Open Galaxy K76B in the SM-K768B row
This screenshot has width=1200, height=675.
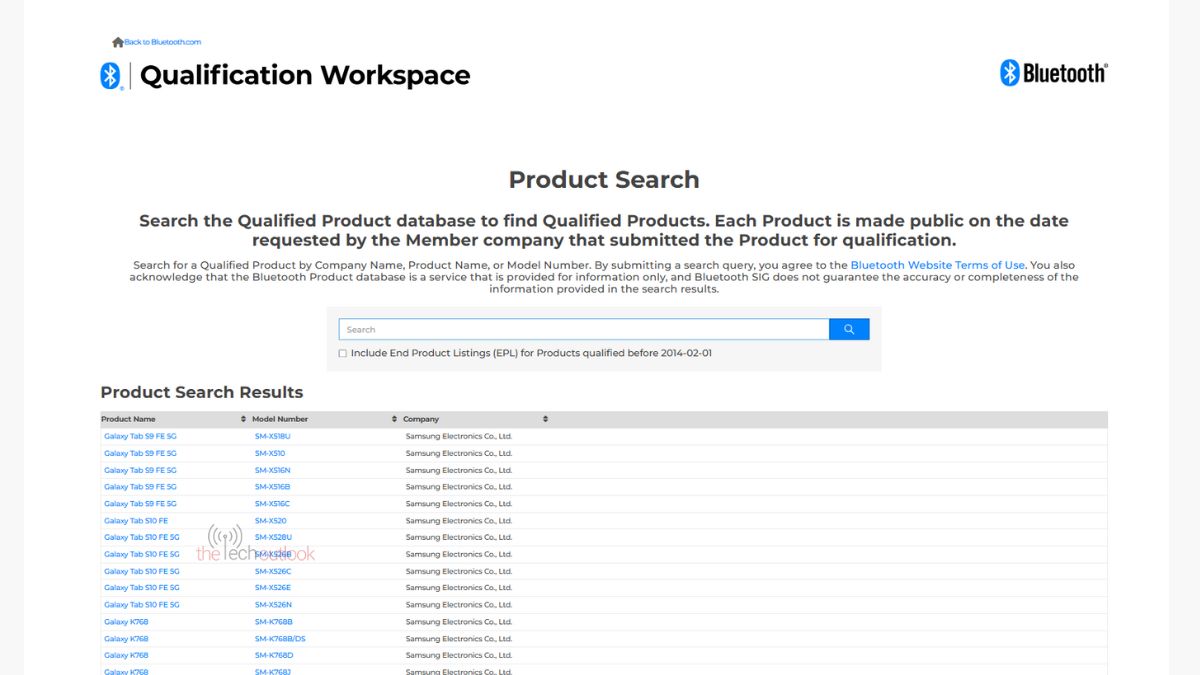click(126, 622)
